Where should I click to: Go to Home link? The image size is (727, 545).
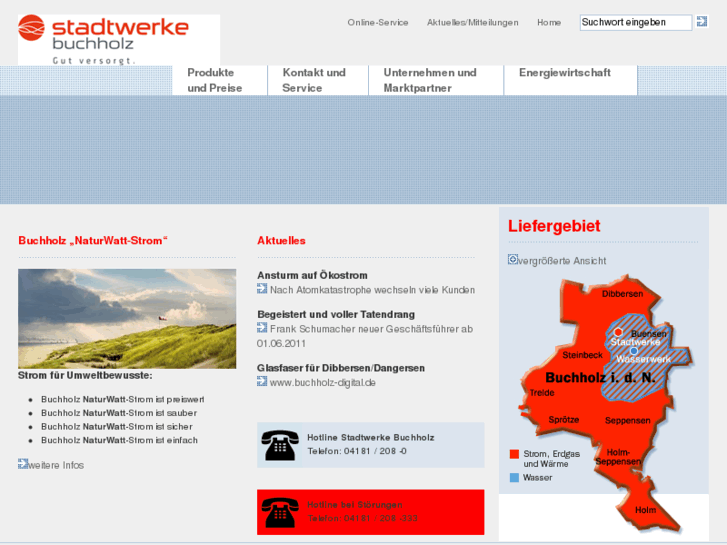549,22
